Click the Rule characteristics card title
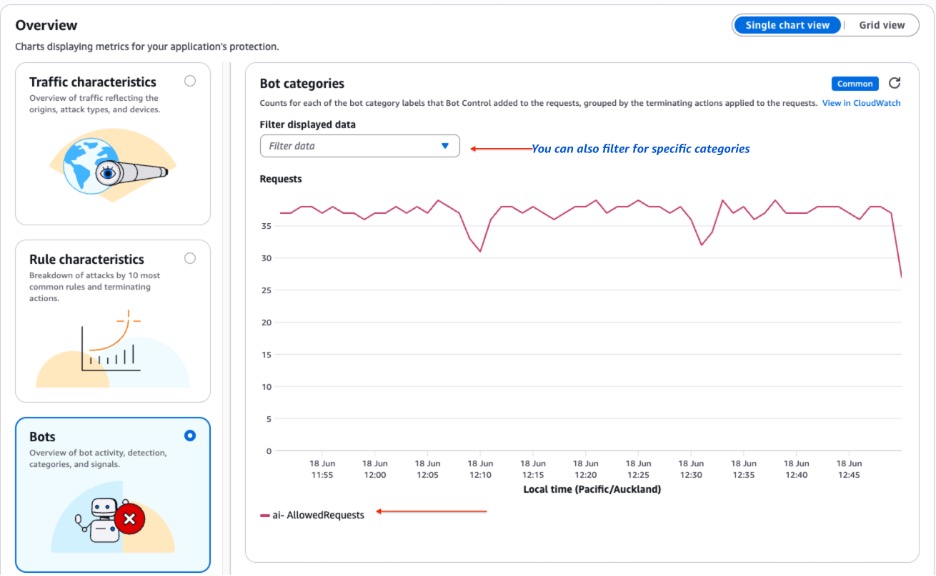936x576 pixels. (86, 259)
